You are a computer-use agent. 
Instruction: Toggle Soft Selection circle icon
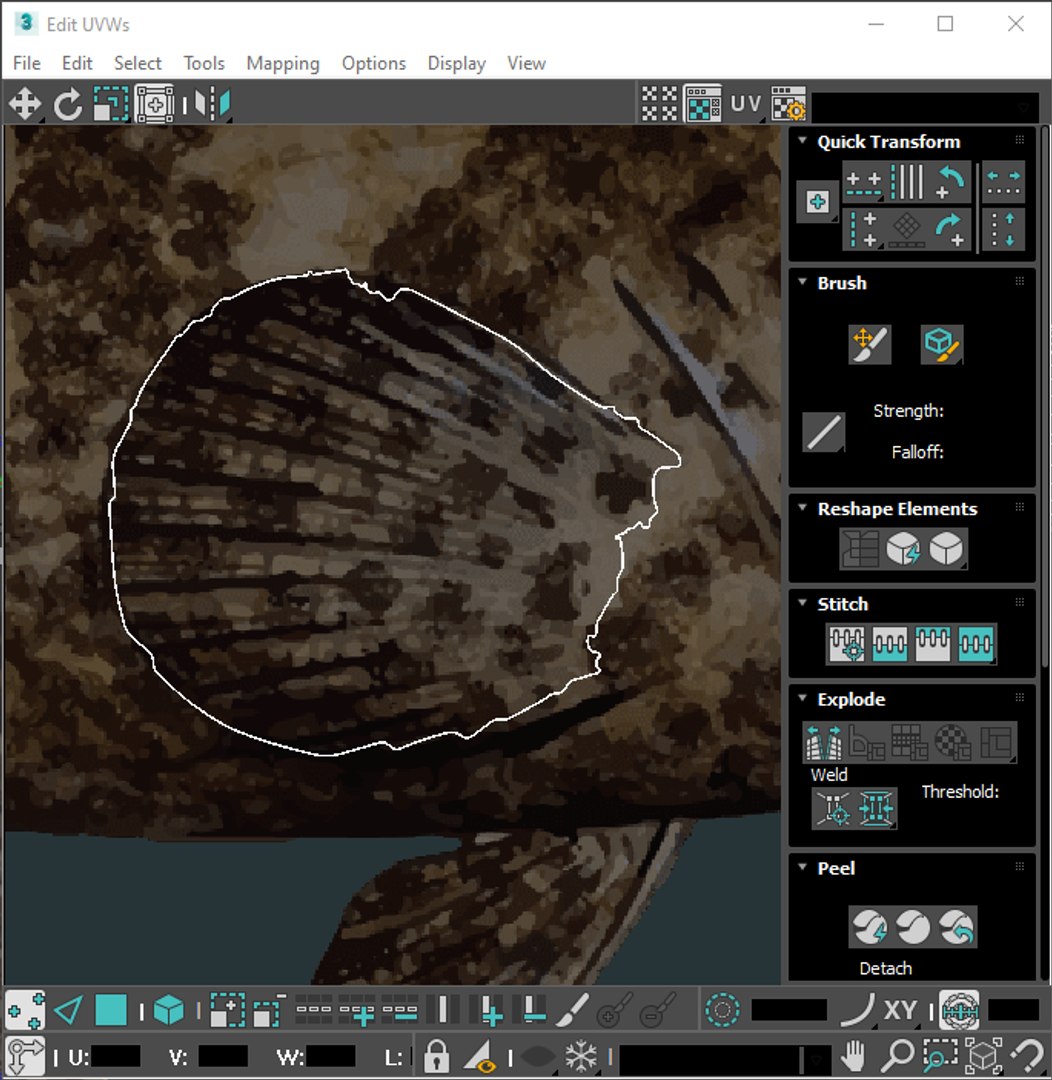pos(723,1011)
